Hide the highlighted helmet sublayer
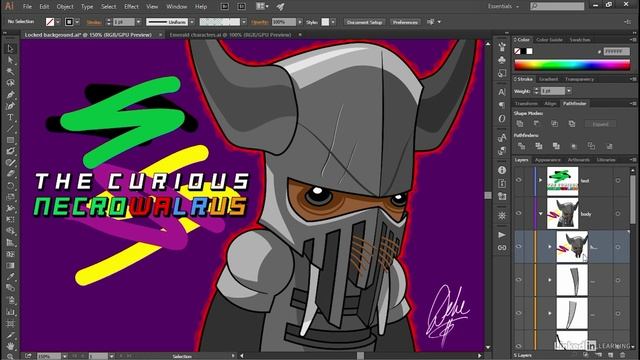640x360 pixels. pos(519,247)
